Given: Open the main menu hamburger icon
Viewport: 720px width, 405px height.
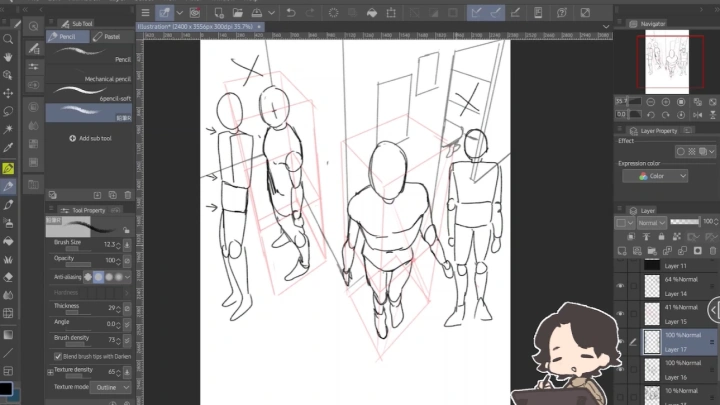Looking at the screenshot, I should pos(145,13).
